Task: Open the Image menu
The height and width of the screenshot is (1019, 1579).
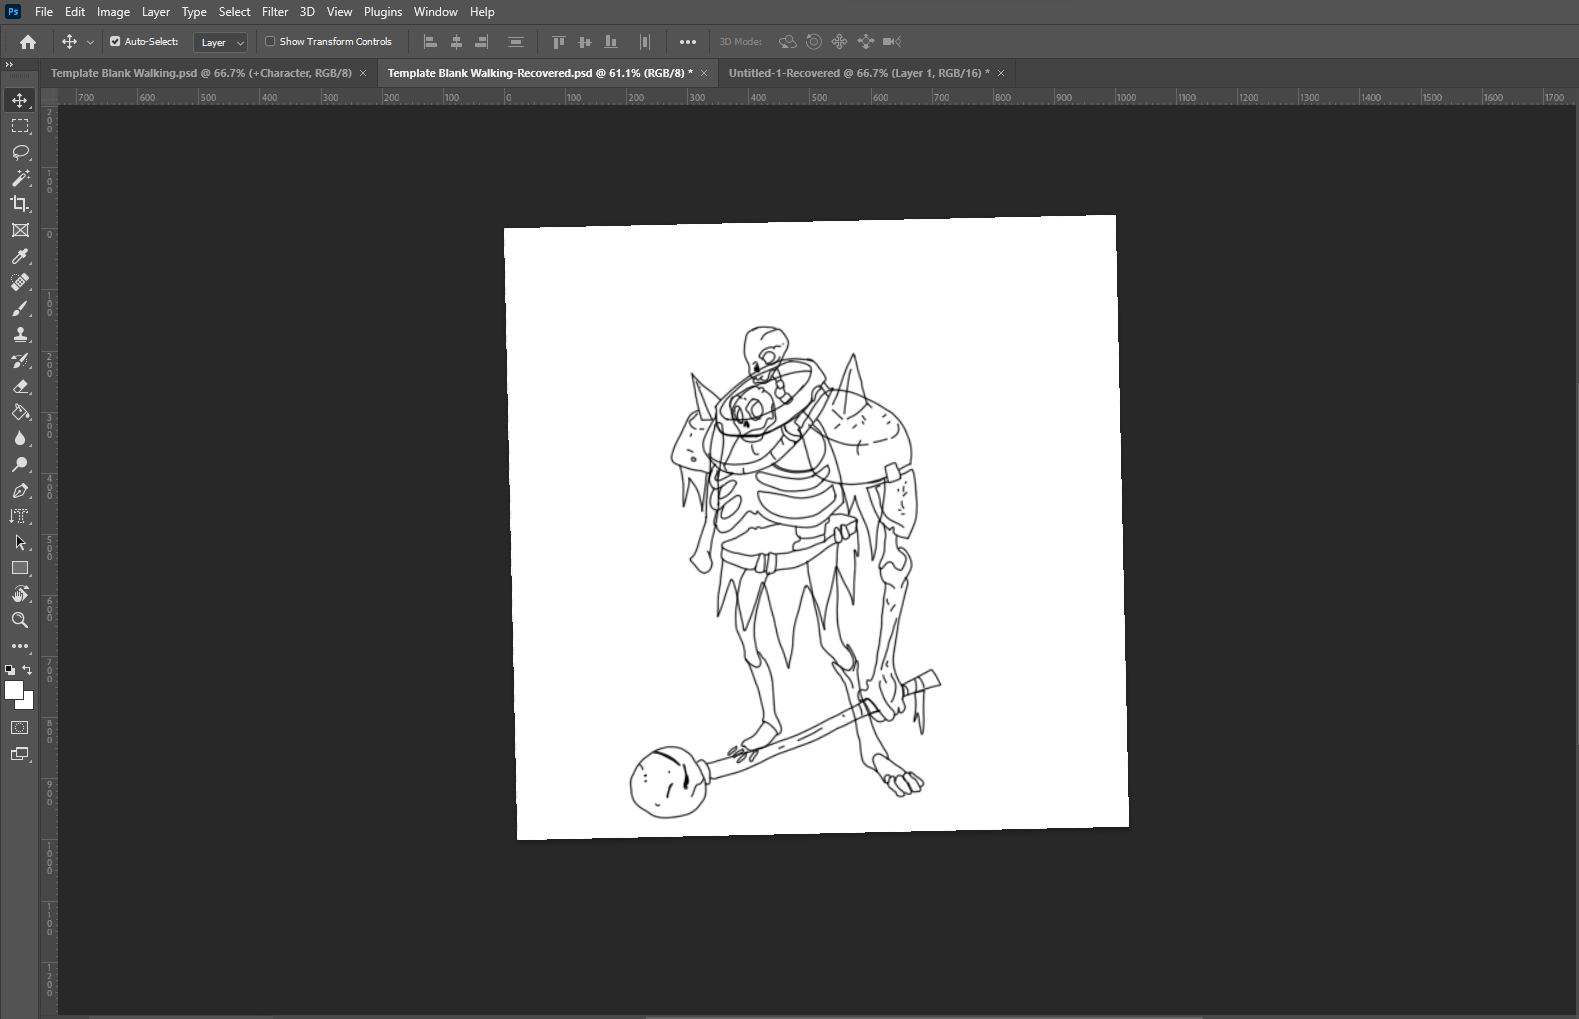Action: click(x=113, y=12)
